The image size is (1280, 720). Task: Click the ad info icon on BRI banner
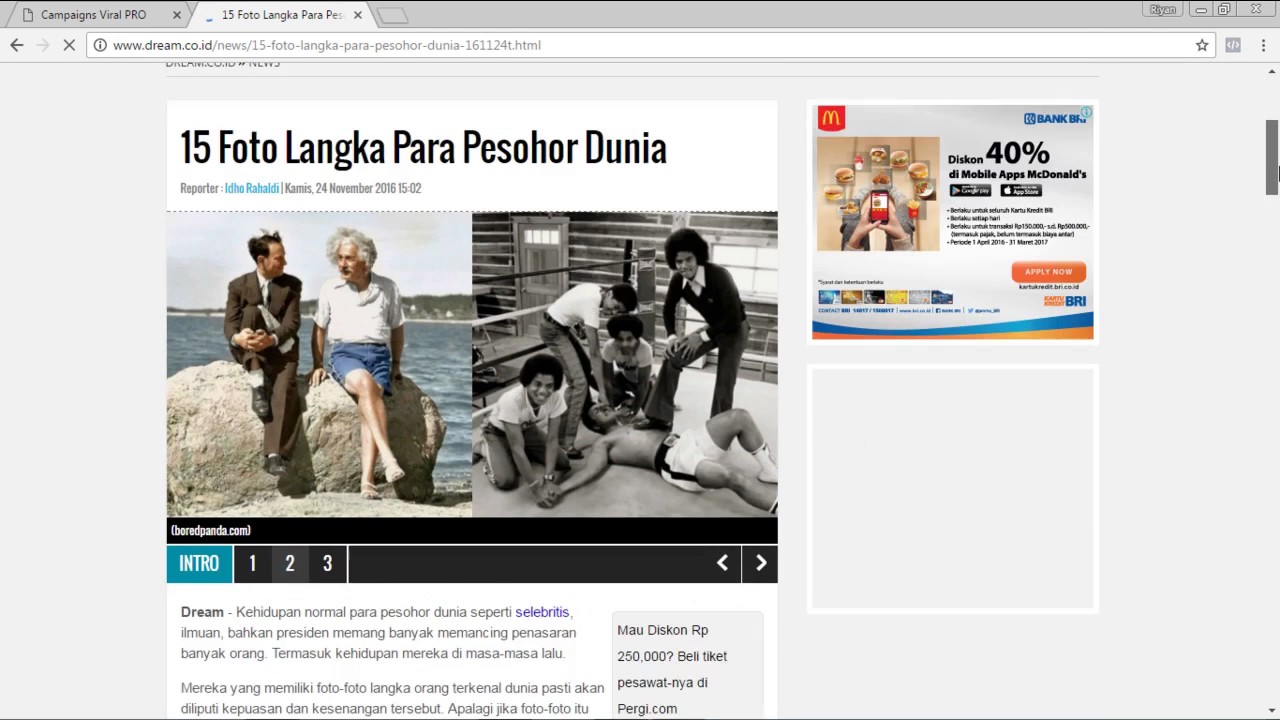point(1086,112)
